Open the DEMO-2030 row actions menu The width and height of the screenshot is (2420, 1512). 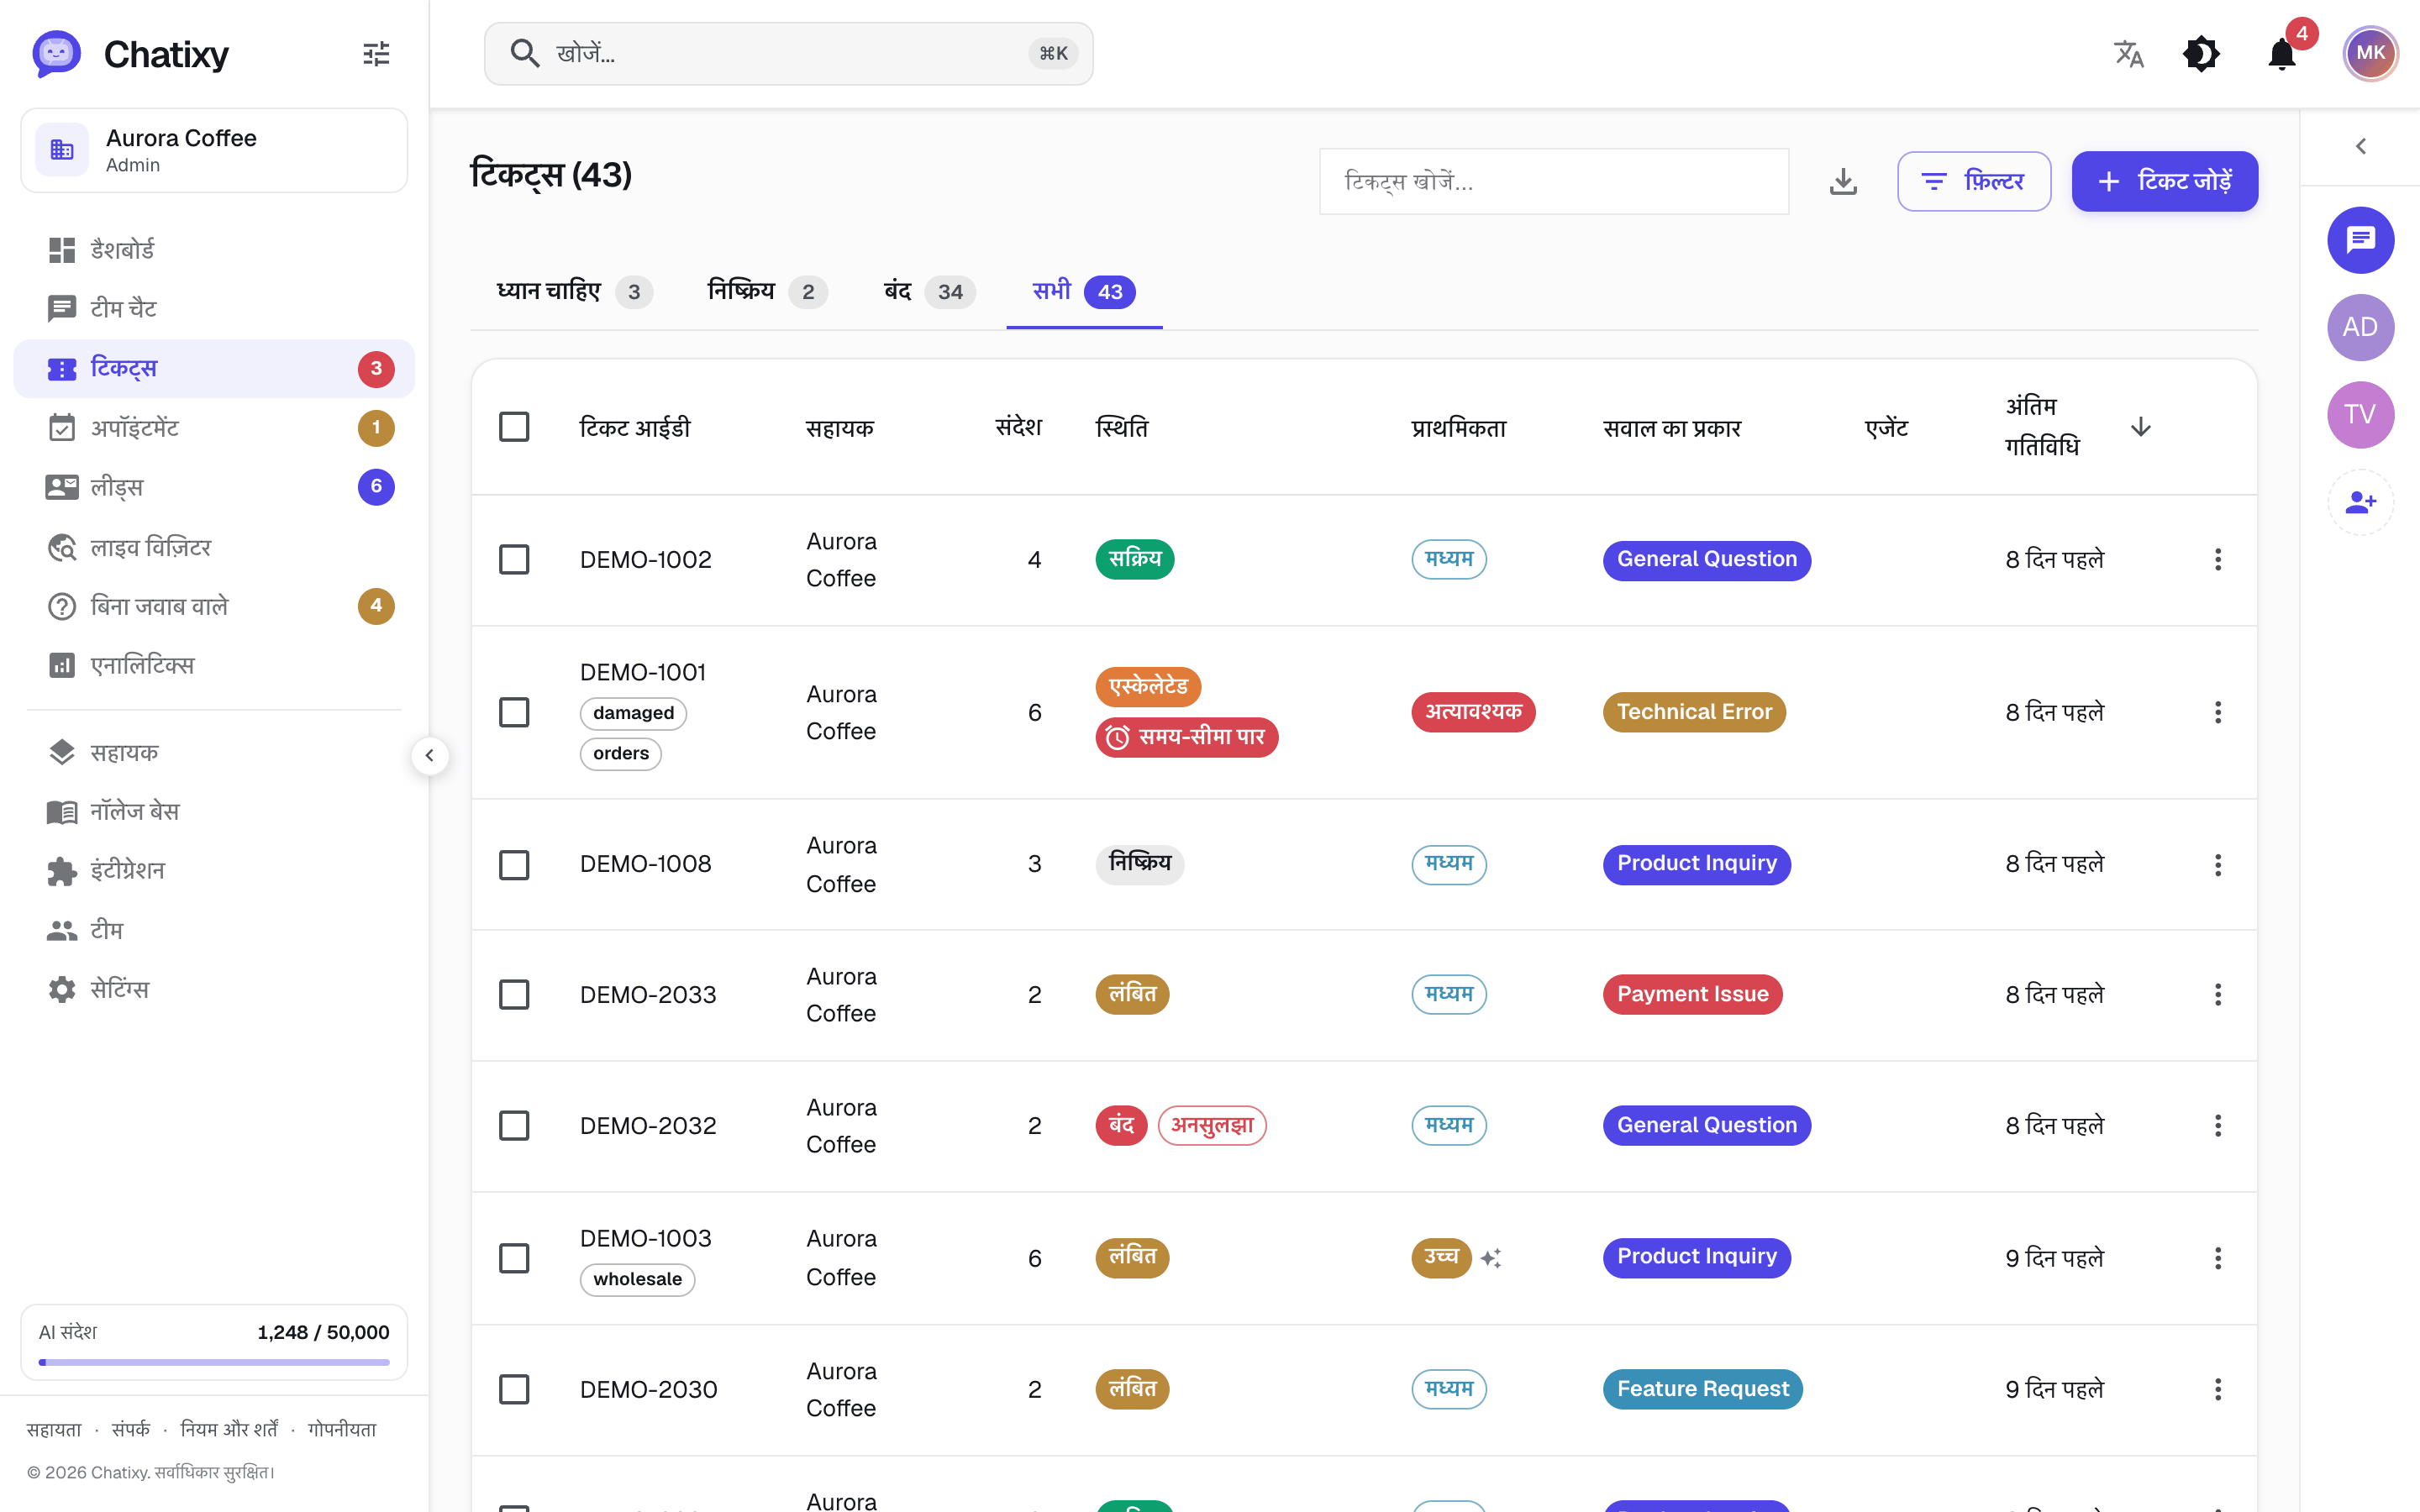[x=2217, y=1389]
